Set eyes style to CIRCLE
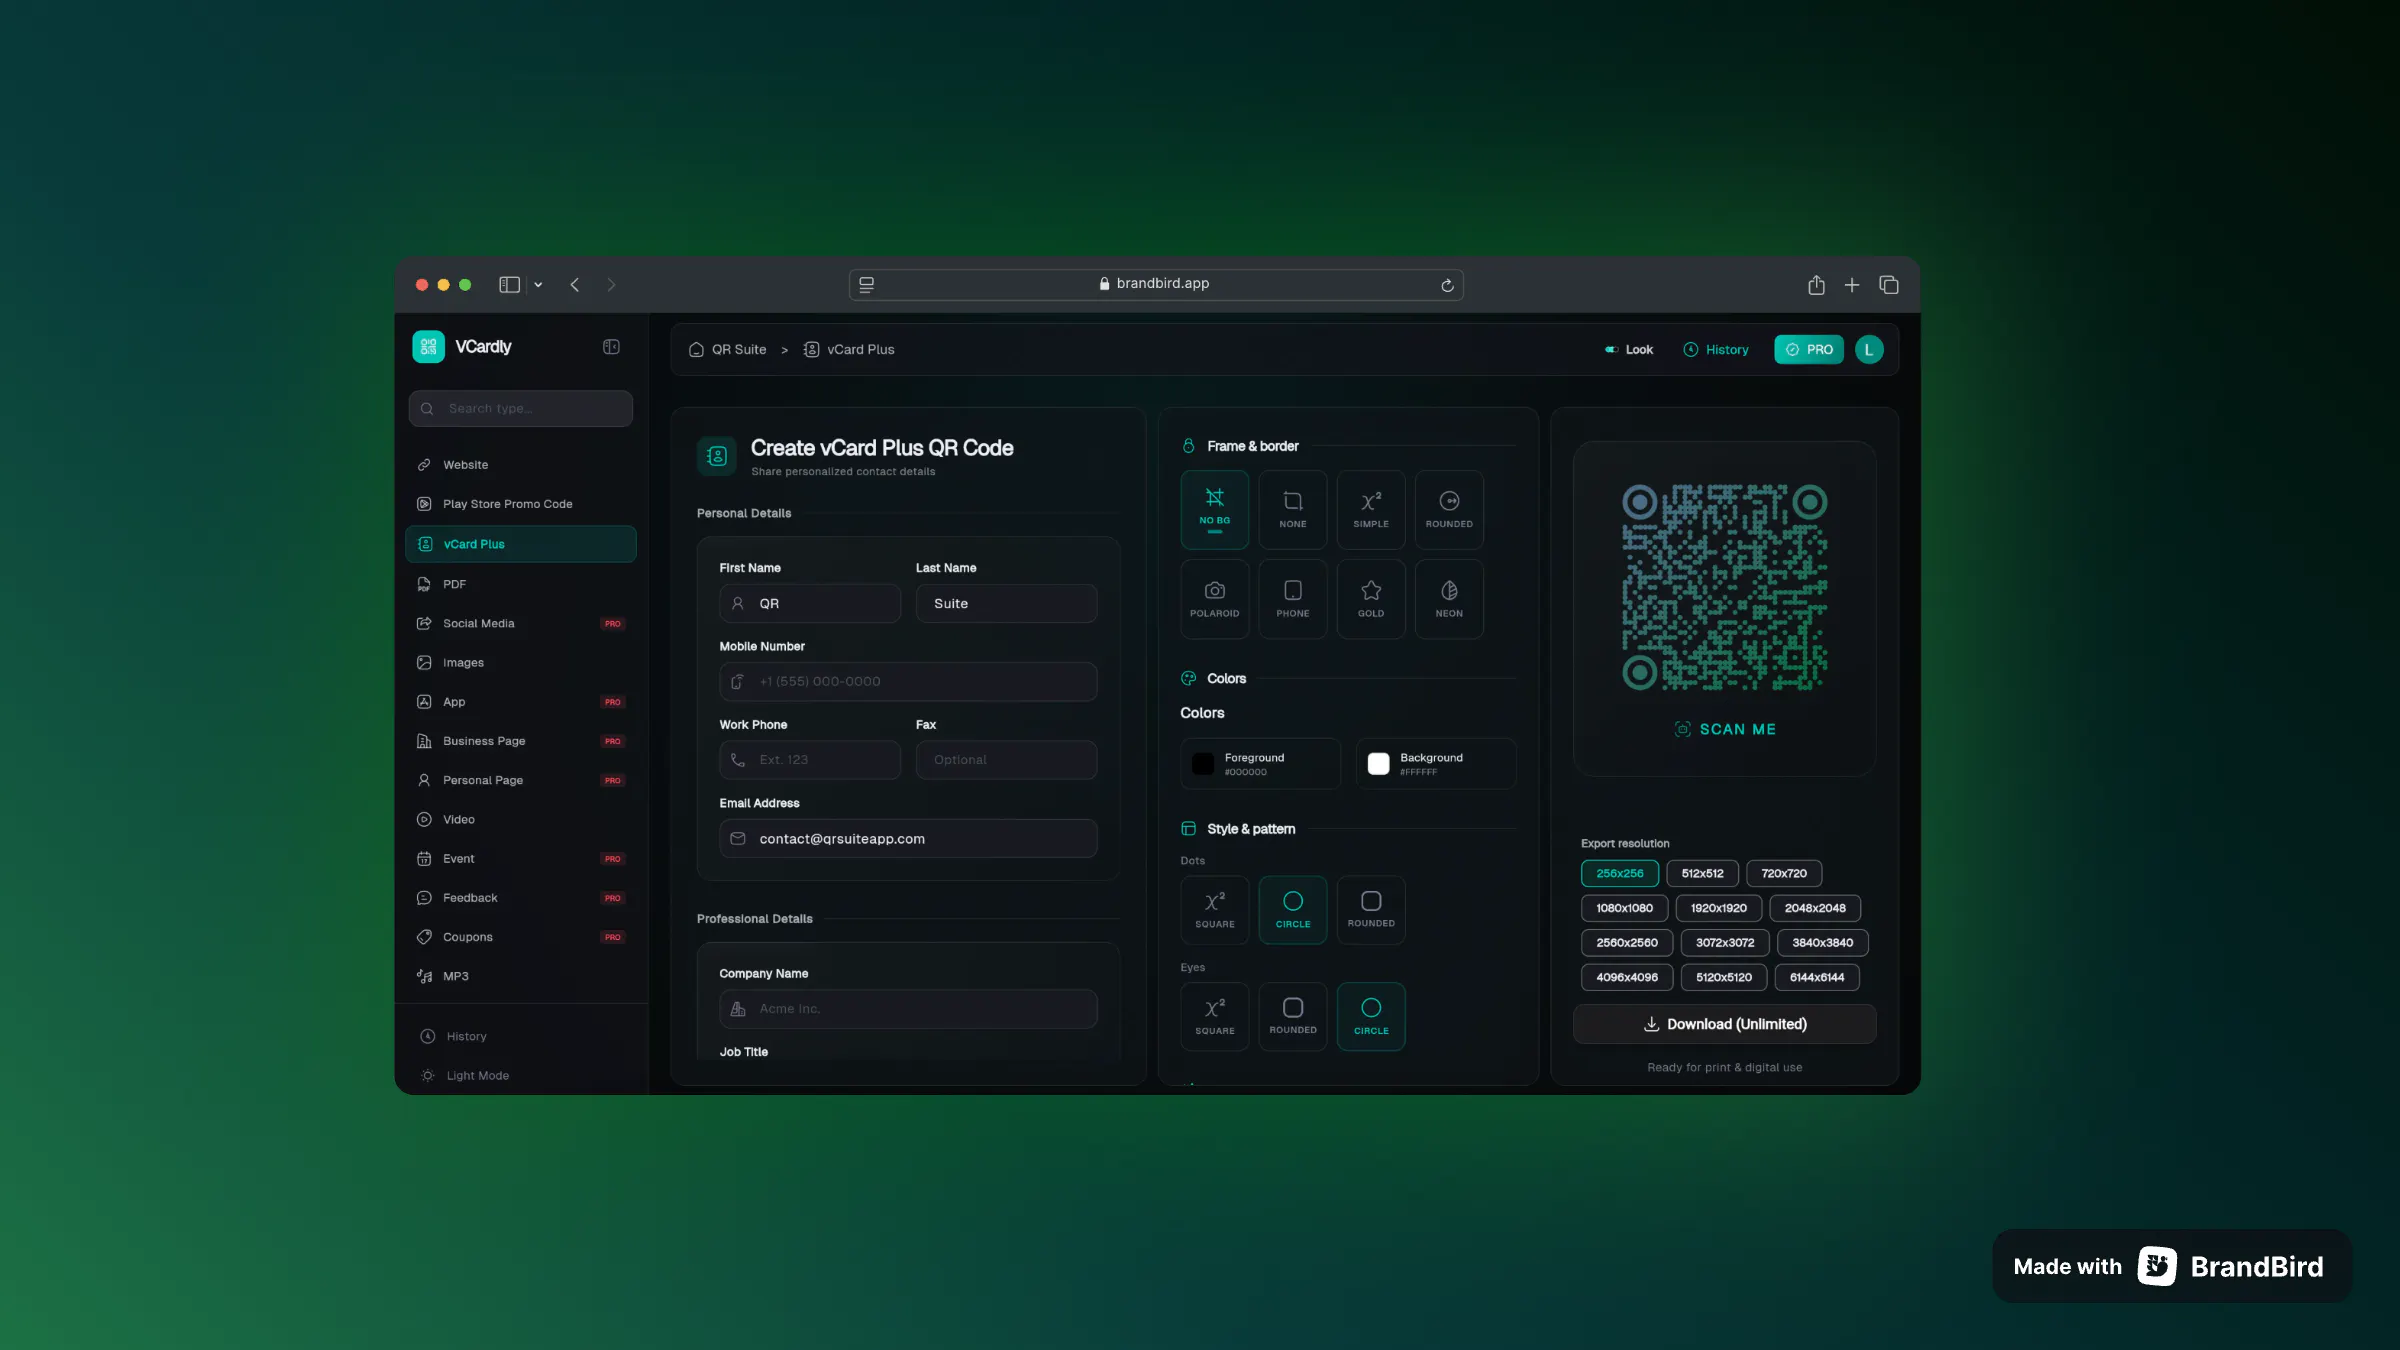The width and height of the screenshot is (2400, 1350). click(1371, 1017)
